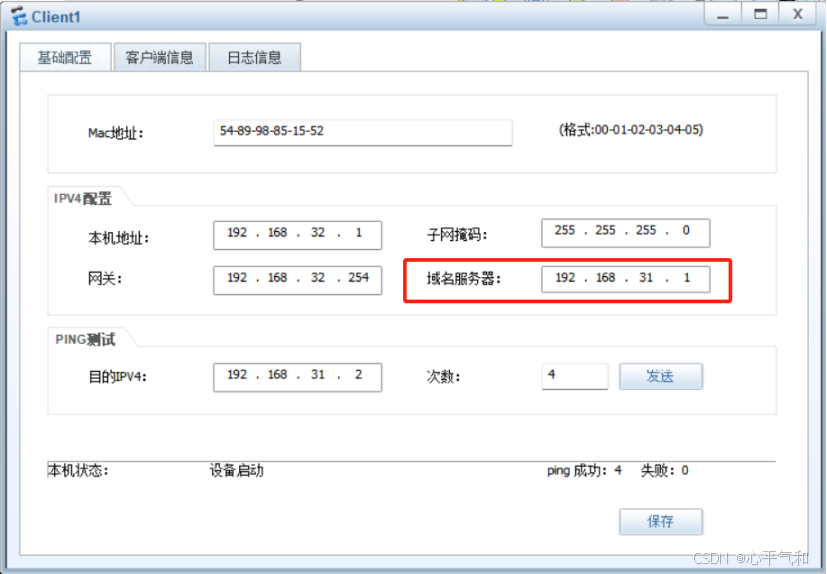Click the Client1 app icon in title bar

19,16
